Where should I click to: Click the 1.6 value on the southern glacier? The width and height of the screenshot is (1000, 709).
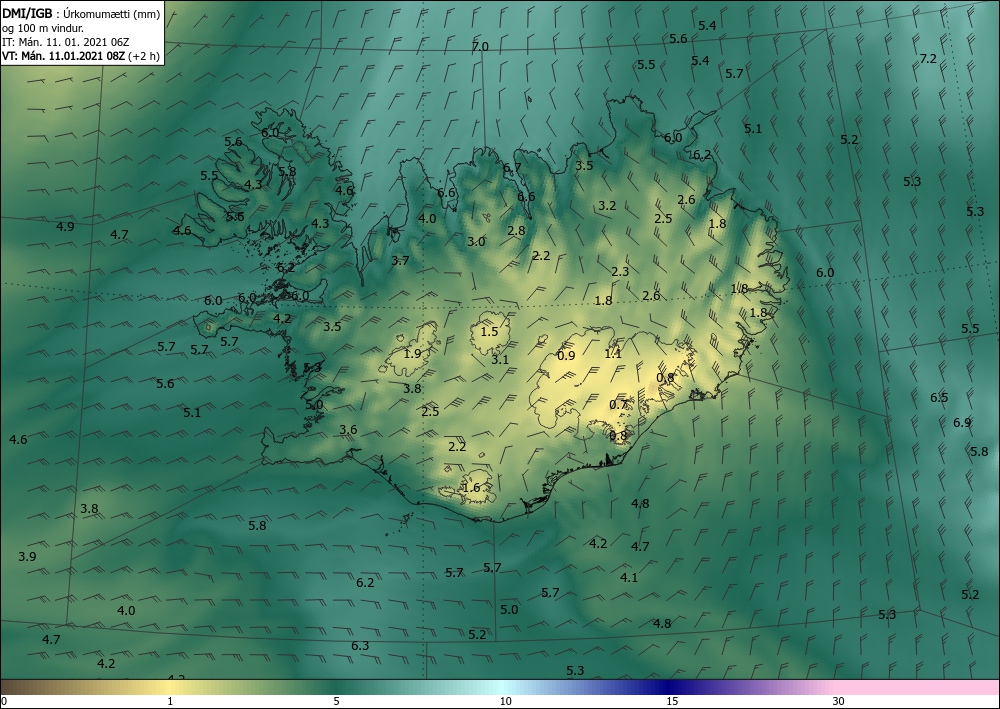pos(471,488)
